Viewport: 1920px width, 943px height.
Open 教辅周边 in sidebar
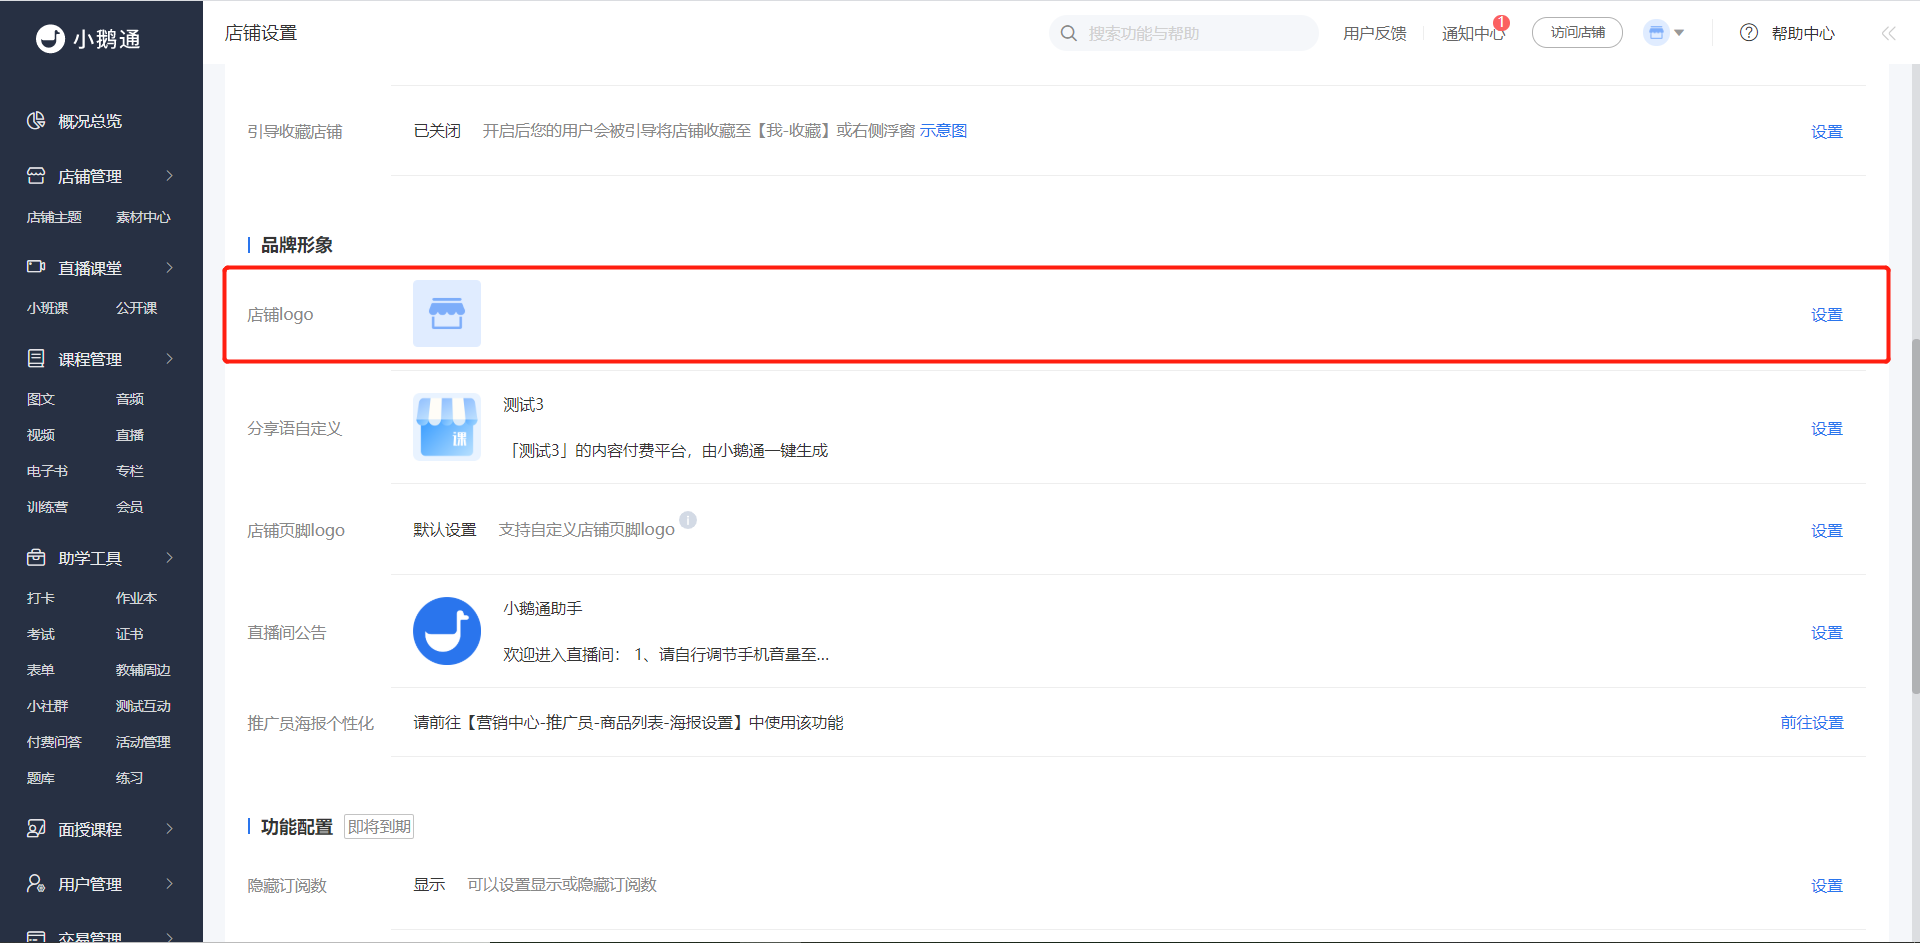pyautogui.click(x=143, y=670)
